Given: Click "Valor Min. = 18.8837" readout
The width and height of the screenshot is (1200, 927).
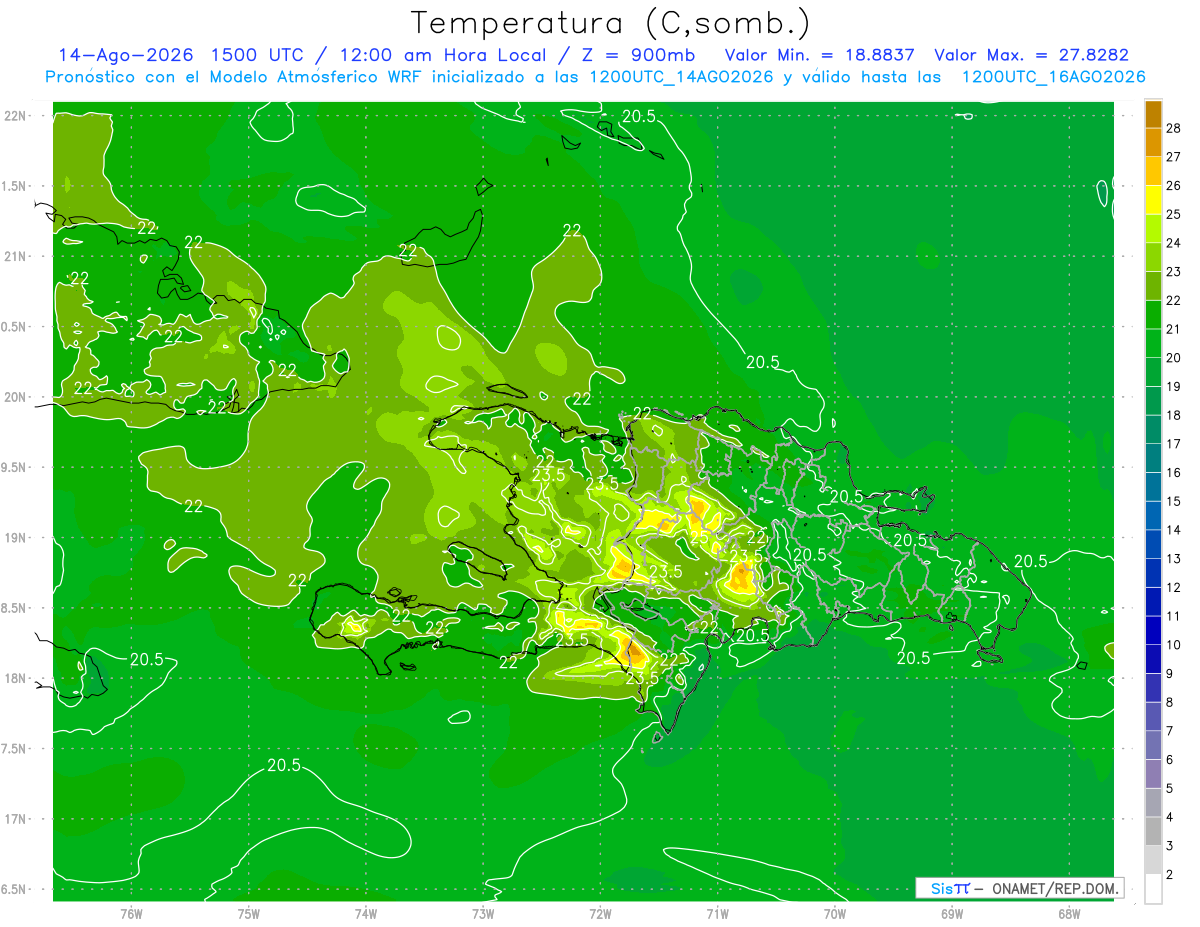Looking at the screenshot, I should [x=820, y=55].
